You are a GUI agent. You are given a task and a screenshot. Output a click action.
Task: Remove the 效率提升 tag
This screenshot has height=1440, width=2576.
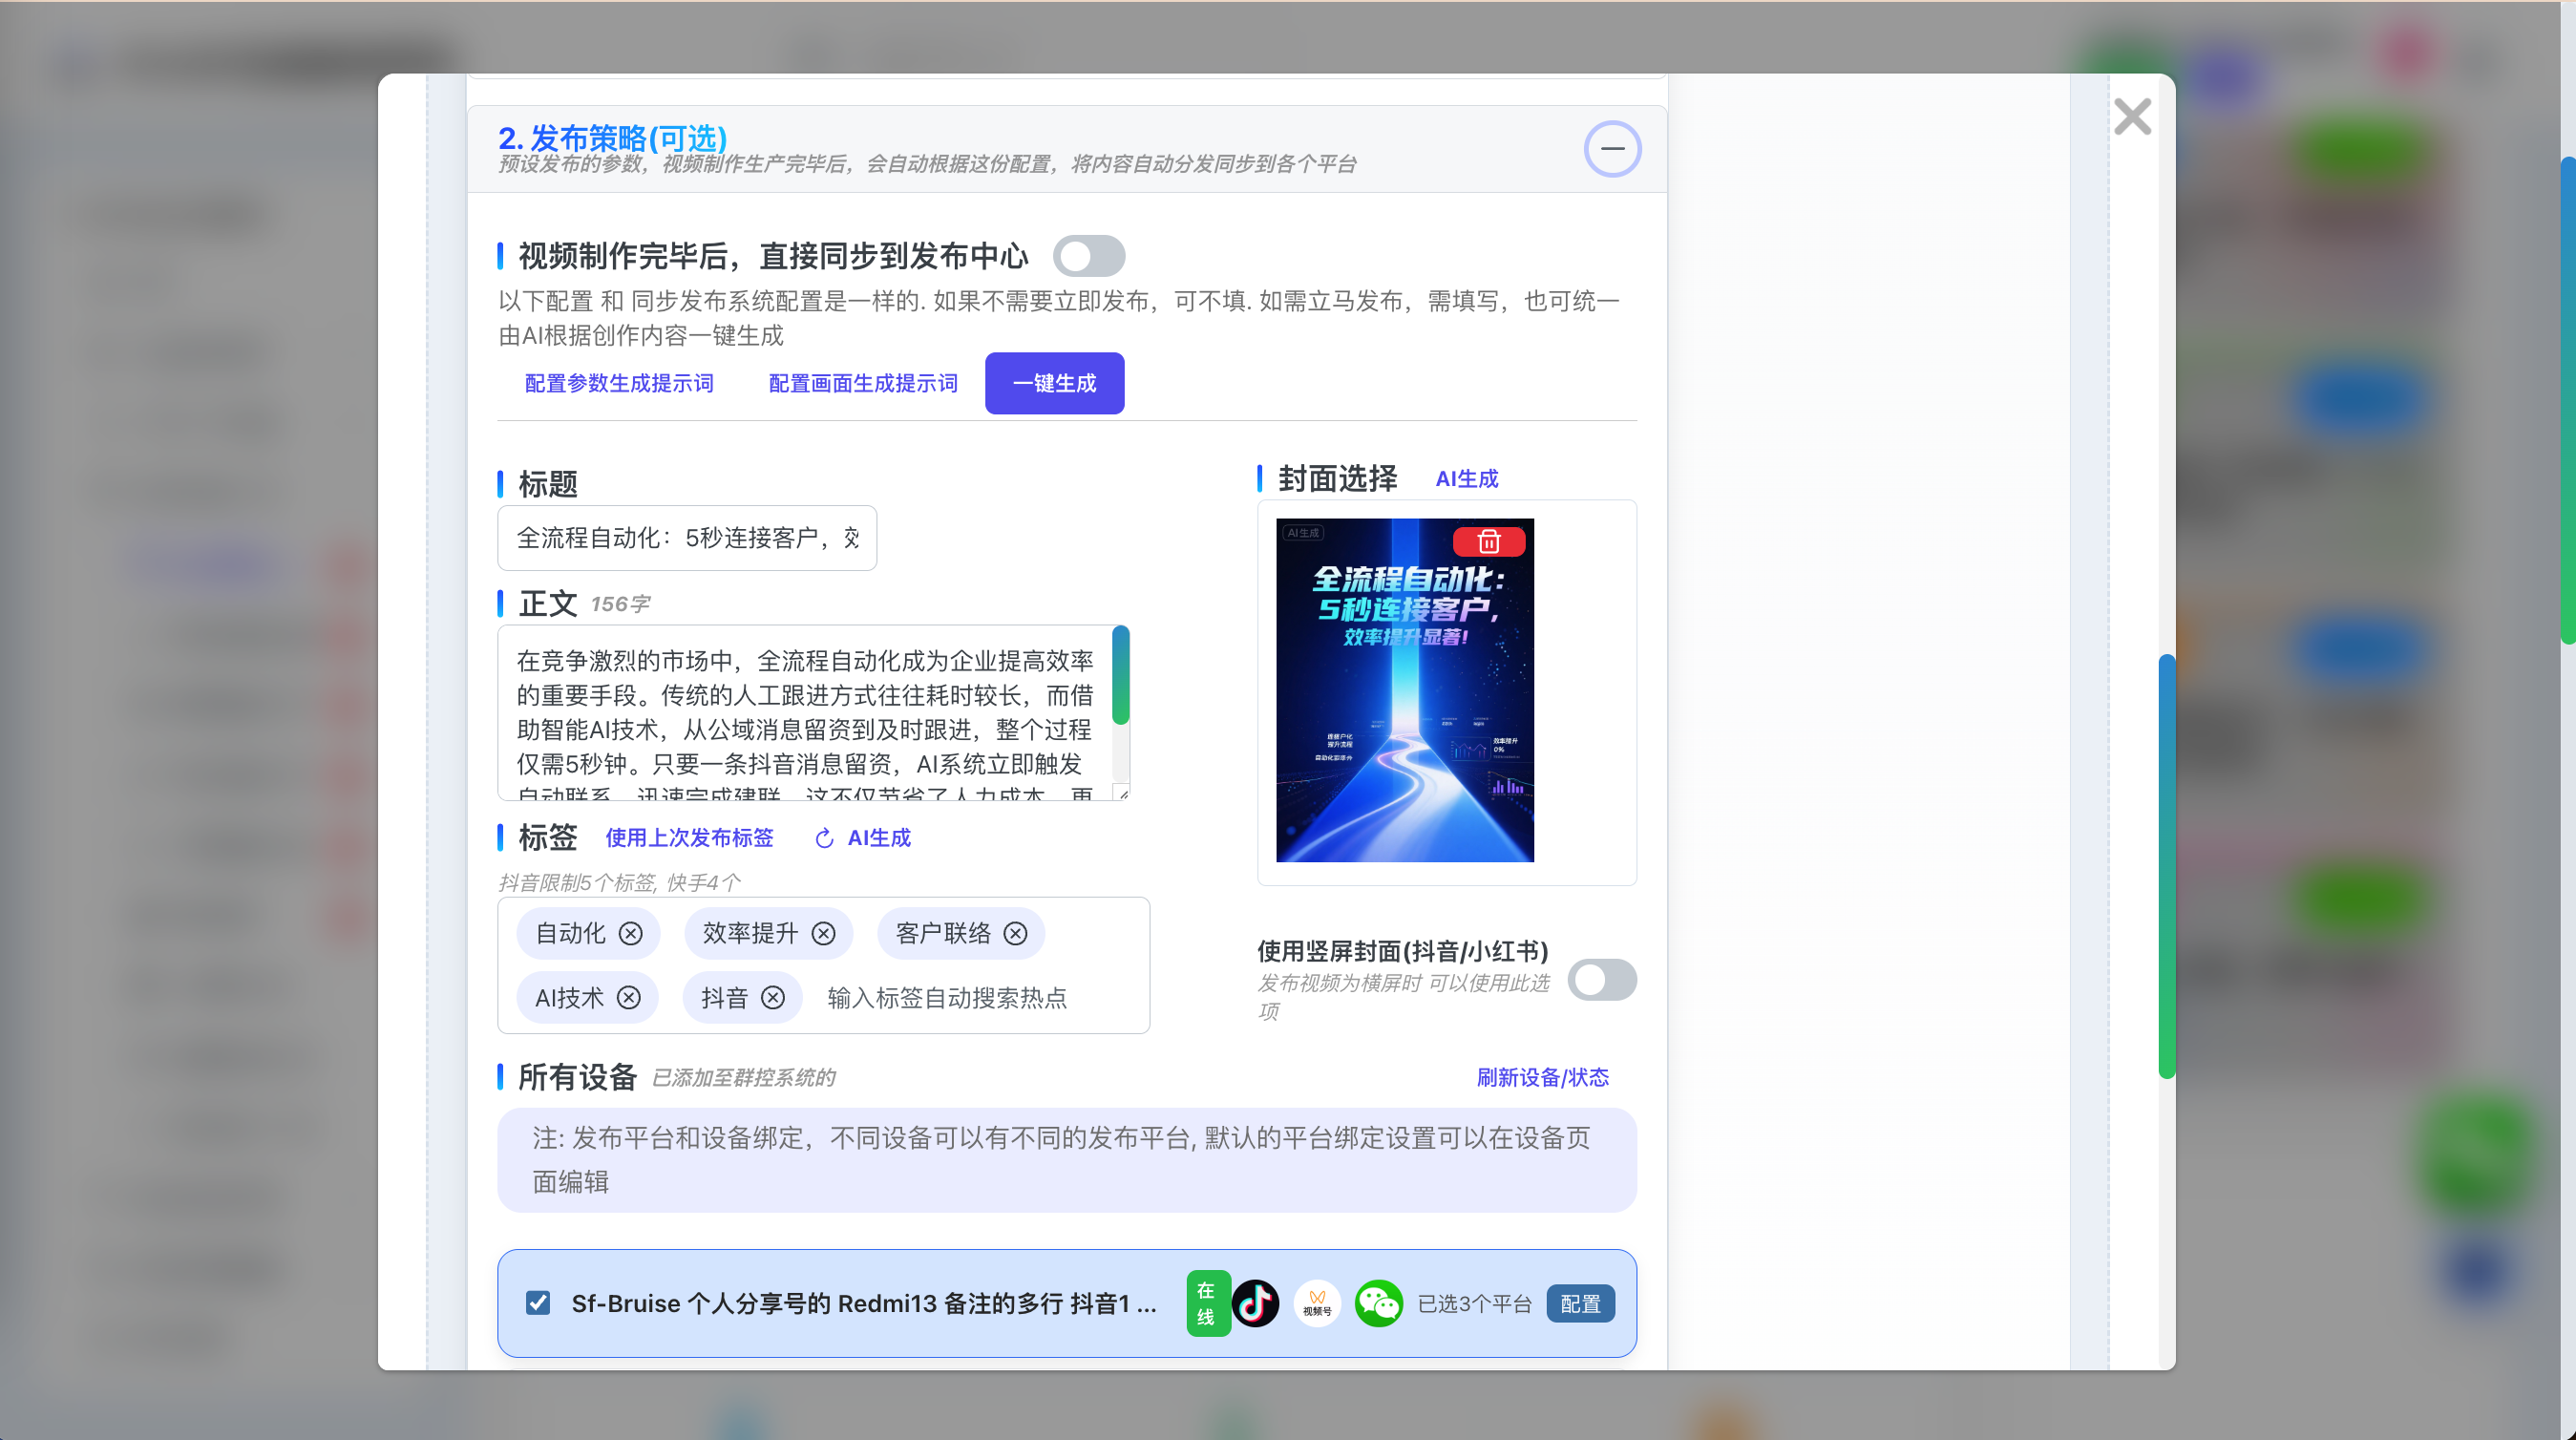pos(823,933)
